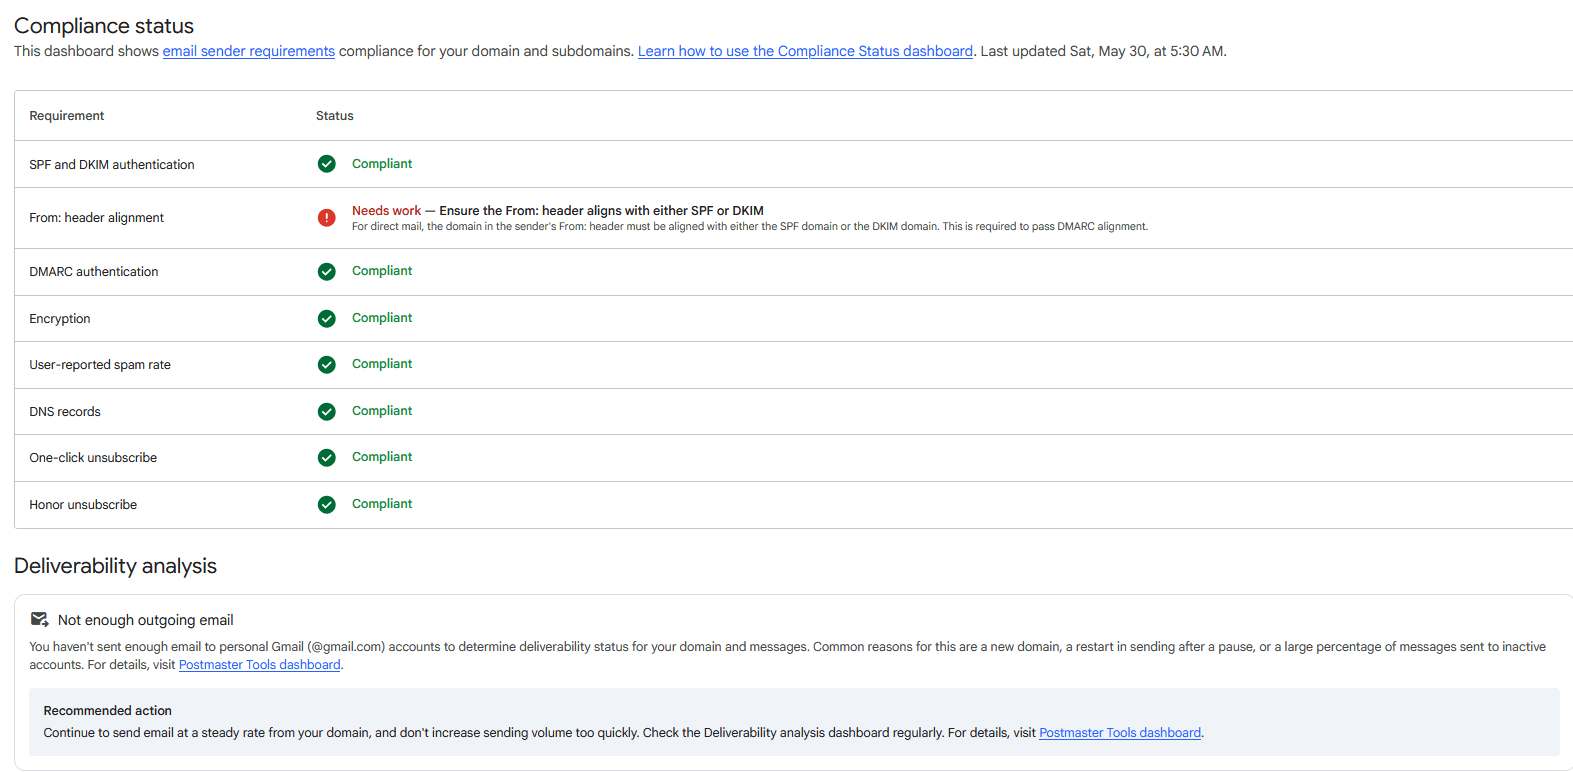
Task: Open the Postmaster Tools dashboard link after 'For details, visit'
Action: click(x=260, y=665)
